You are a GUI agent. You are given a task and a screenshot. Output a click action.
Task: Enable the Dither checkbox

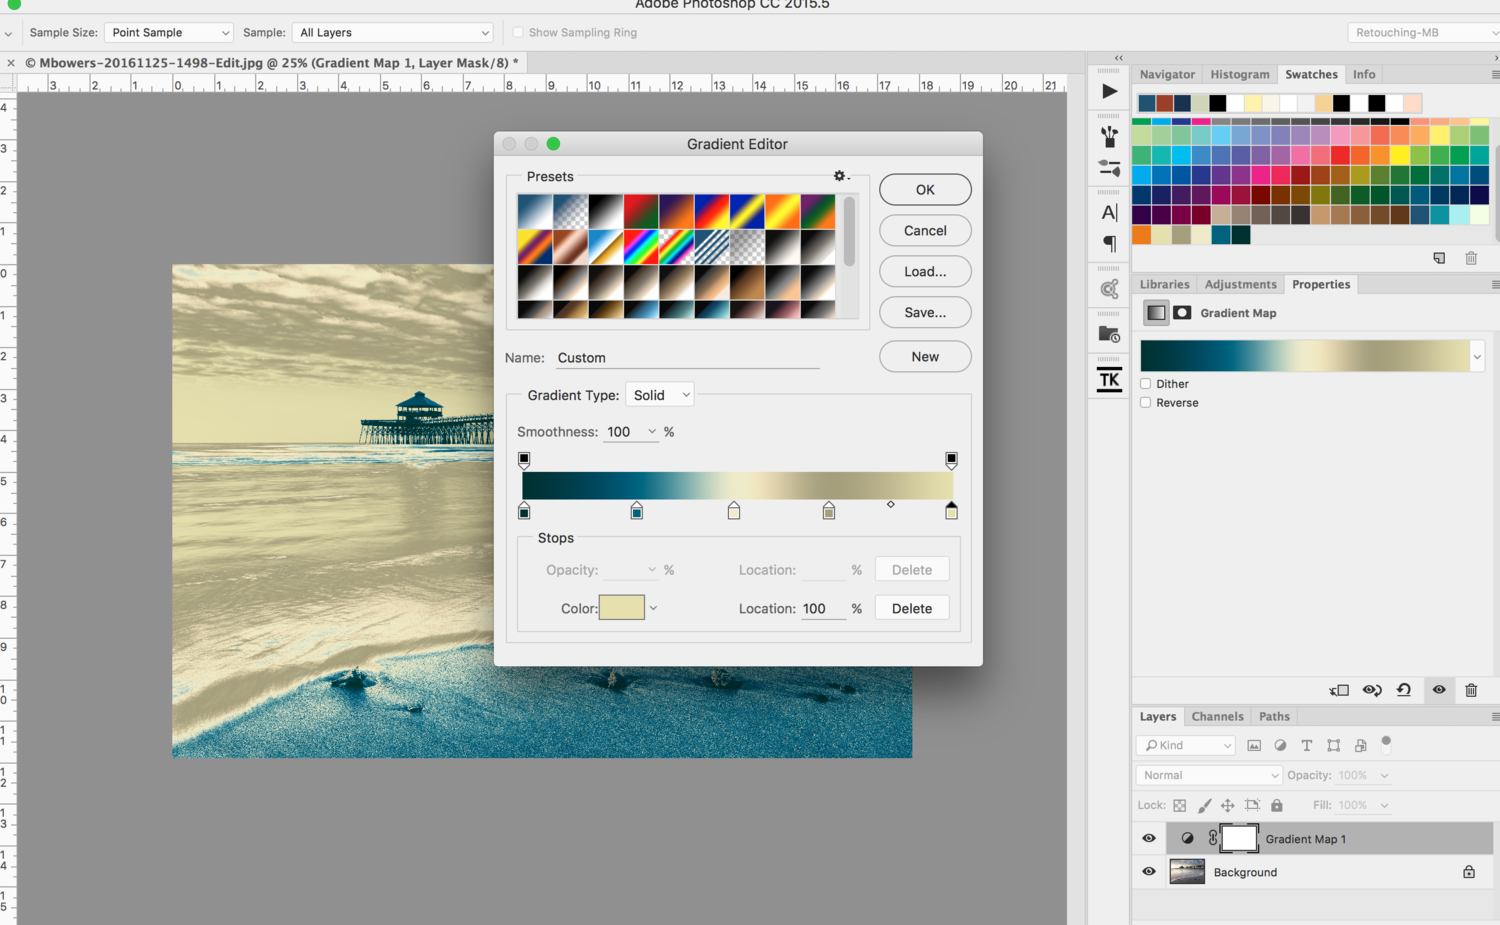pyautogui.click(x=1146, y=384)
